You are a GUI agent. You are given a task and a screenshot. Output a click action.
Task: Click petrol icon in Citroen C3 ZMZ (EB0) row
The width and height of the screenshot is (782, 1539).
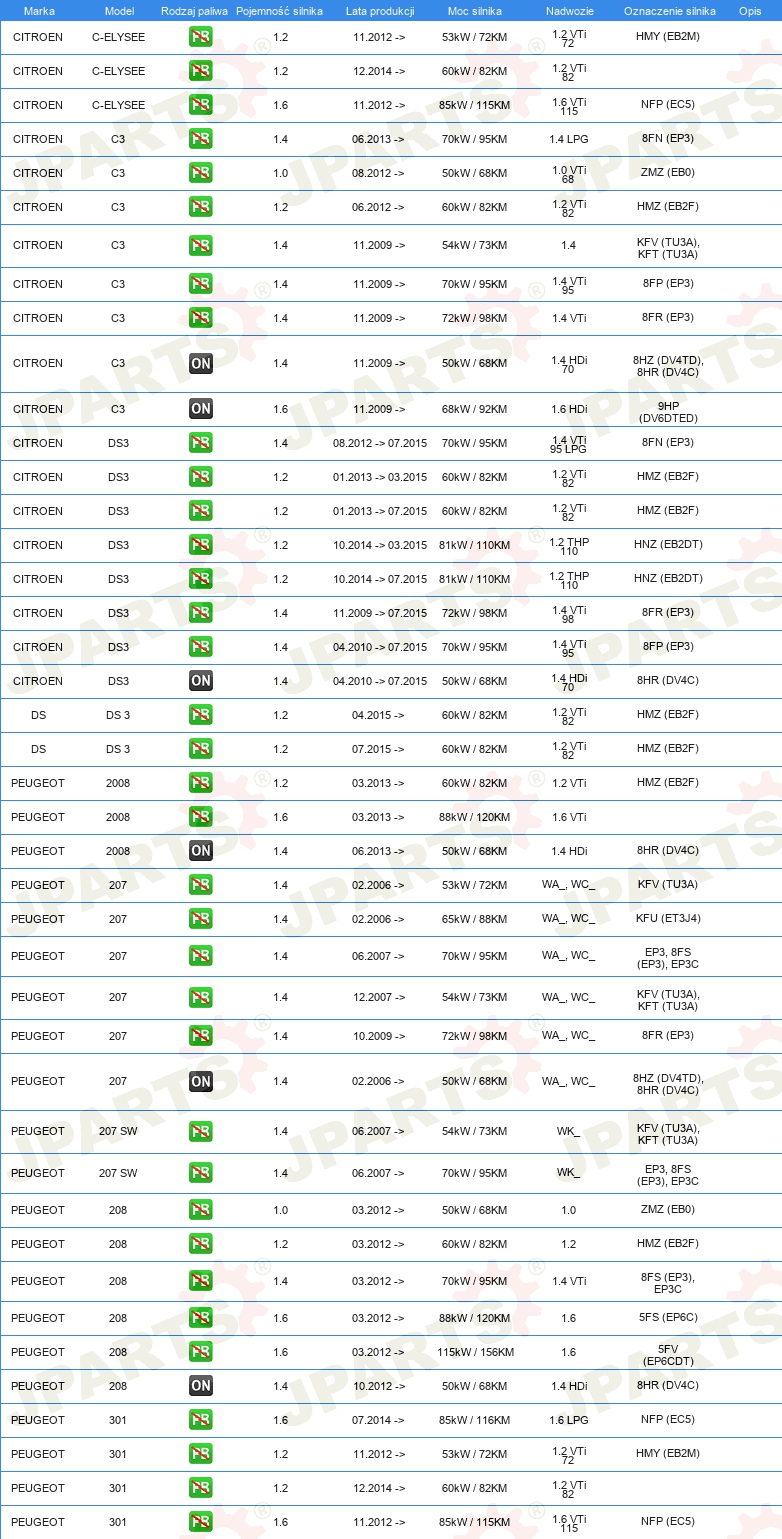point(200,173)
